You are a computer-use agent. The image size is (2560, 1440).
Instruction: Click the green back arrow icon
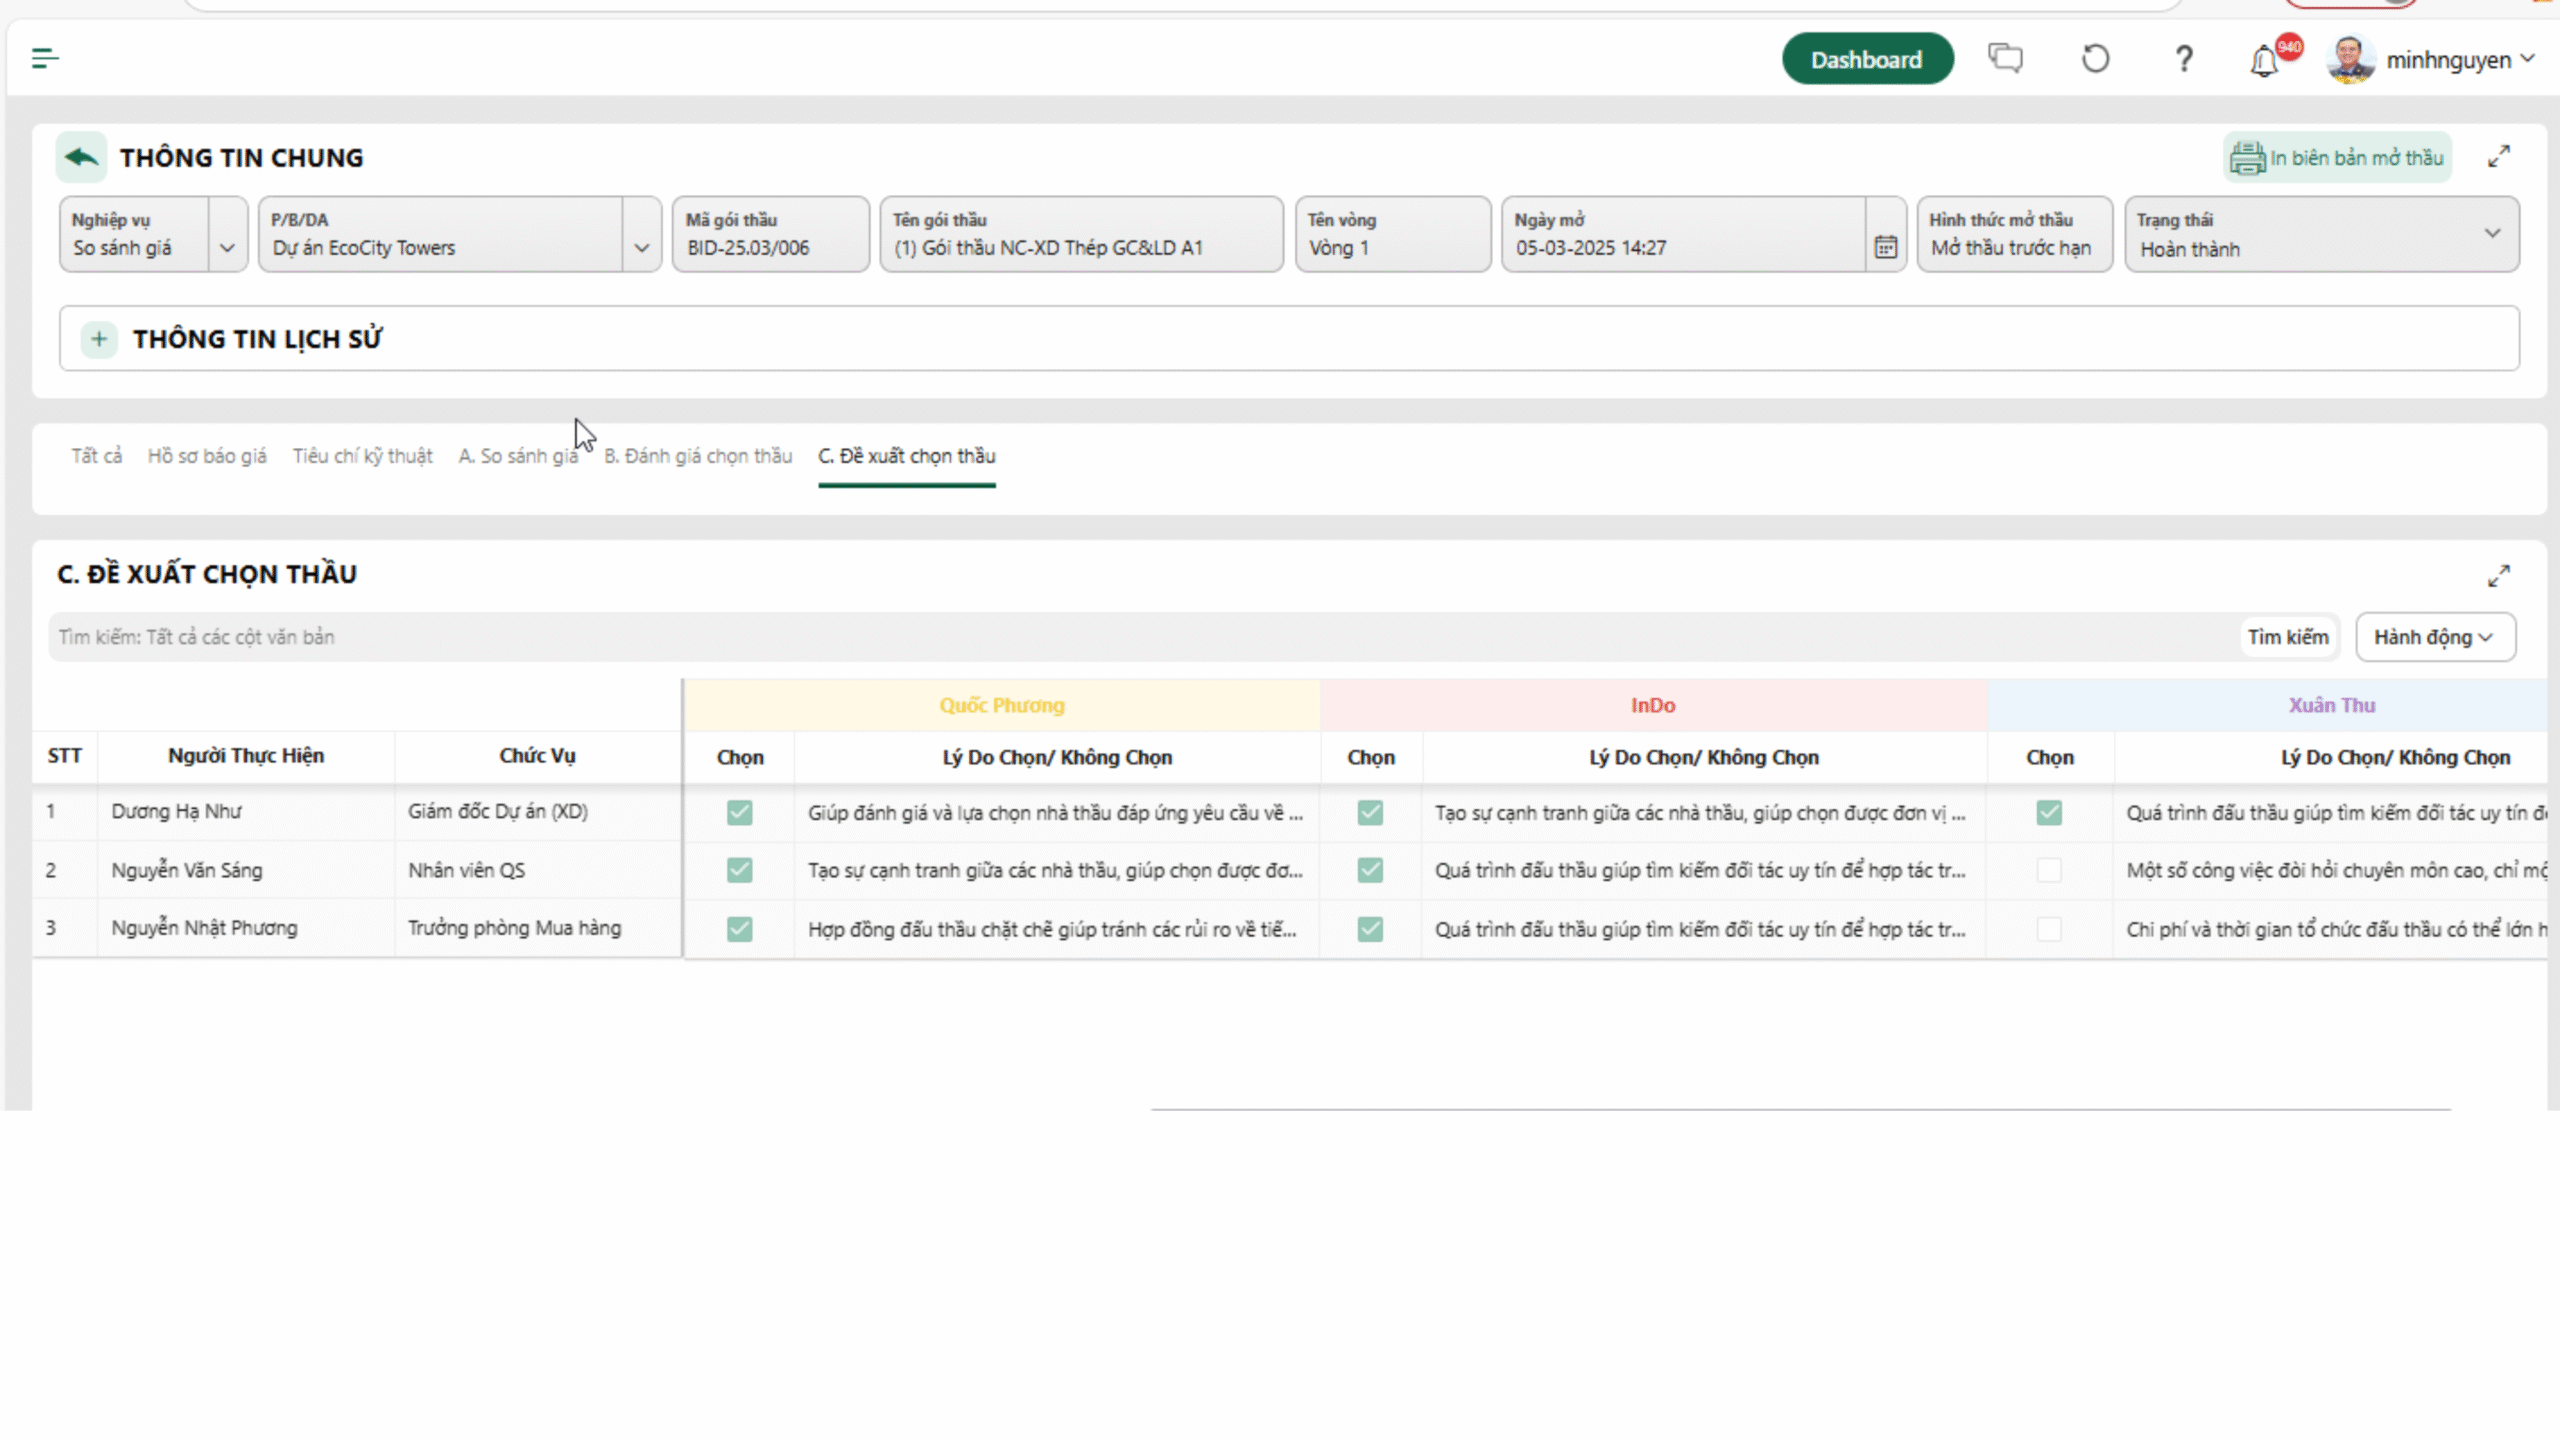coord(81,157)
